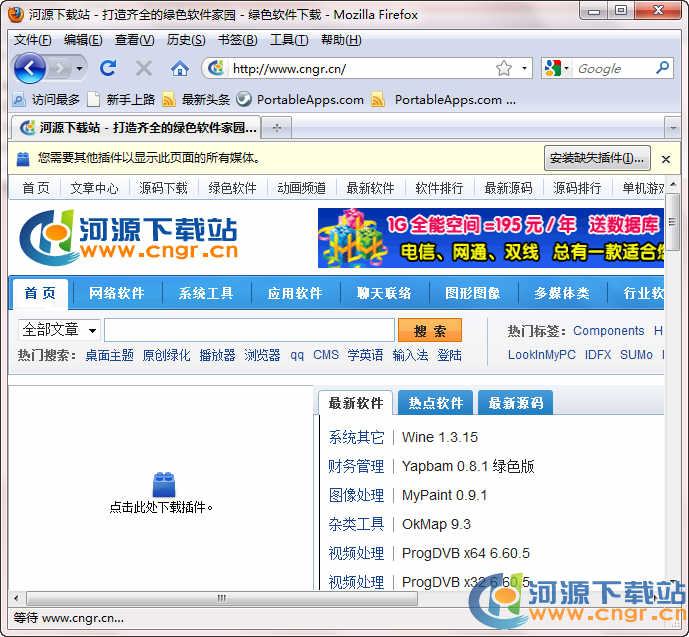Click the blue plugin block icon

coord(163,485)
